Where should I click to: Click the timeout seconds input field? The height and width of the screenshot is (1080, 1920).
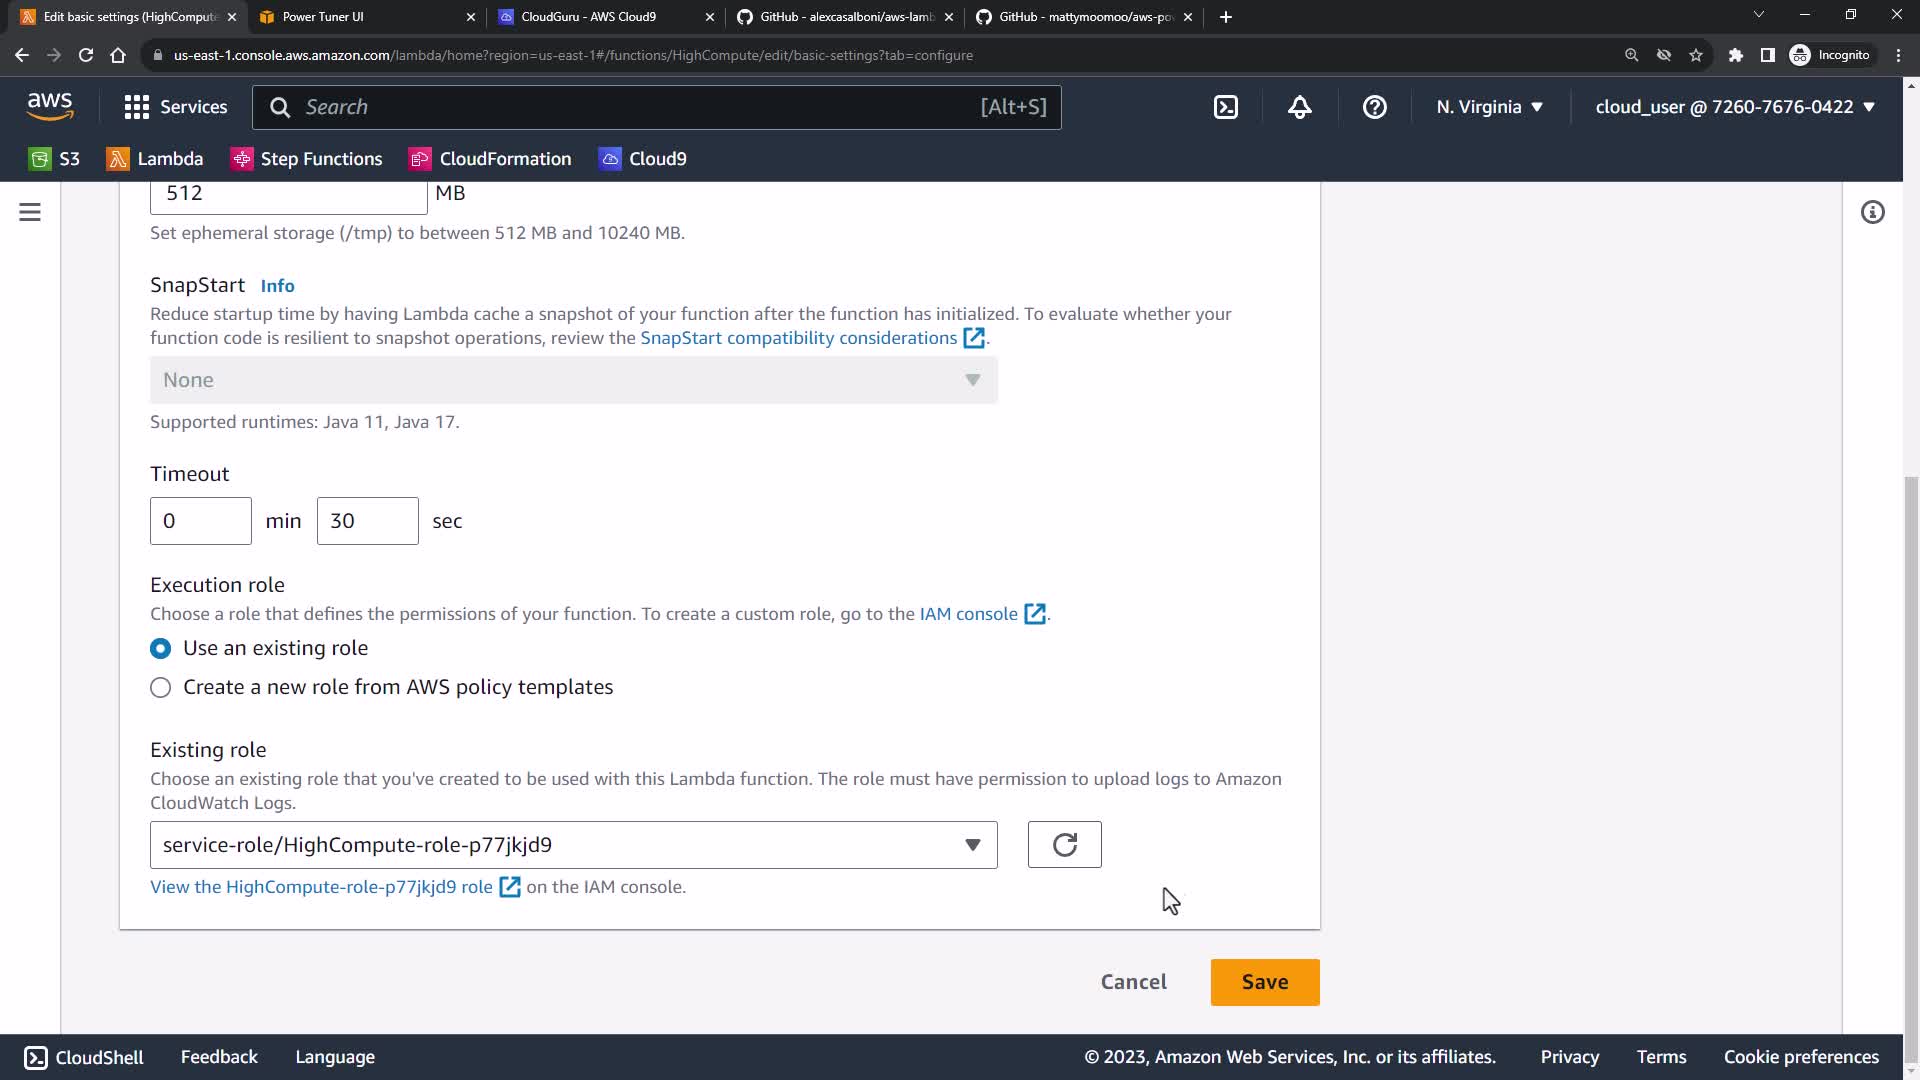tap(367, 521)
